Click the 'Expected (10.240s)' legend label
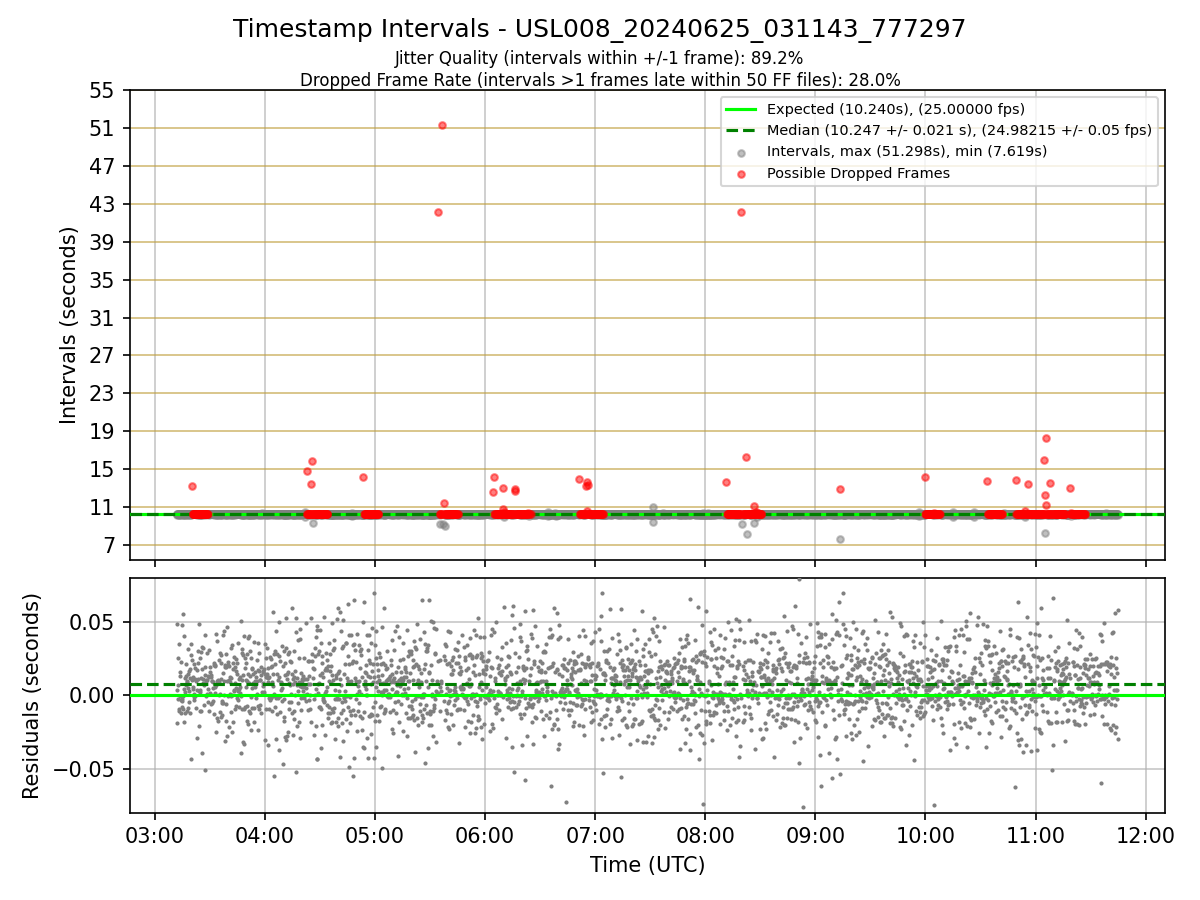The height and width of the screenshot is (900, 1200). (896, 109)
